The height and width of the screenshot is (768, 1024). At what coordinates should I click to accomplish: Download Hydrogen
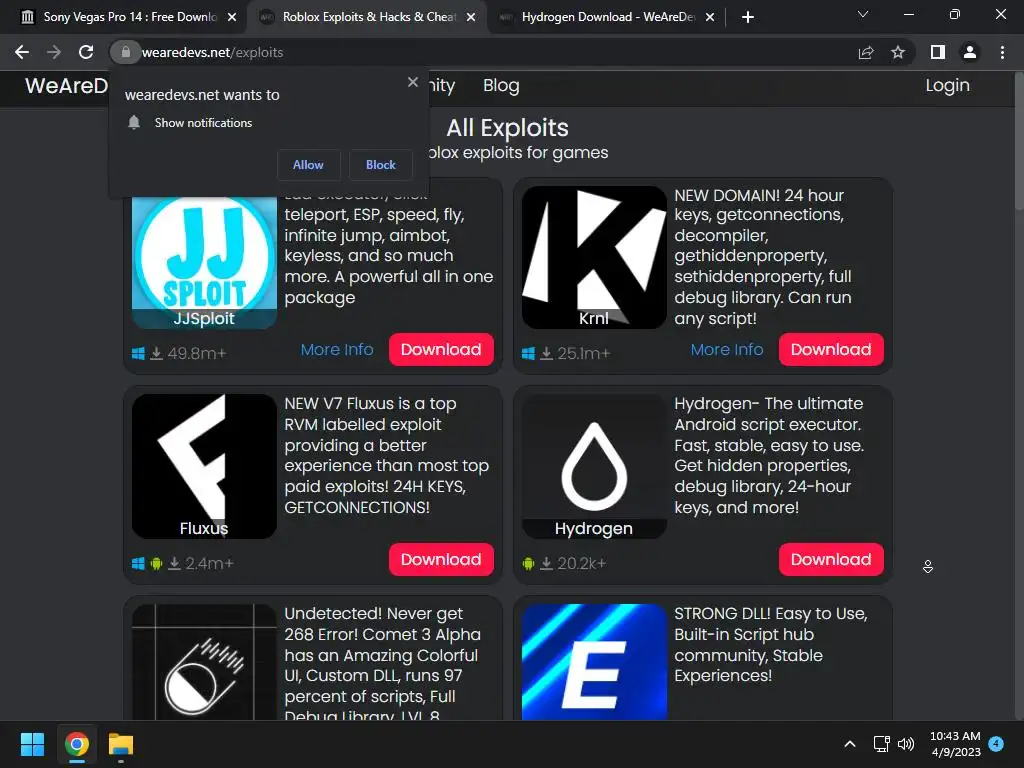(x=831, y=560)
